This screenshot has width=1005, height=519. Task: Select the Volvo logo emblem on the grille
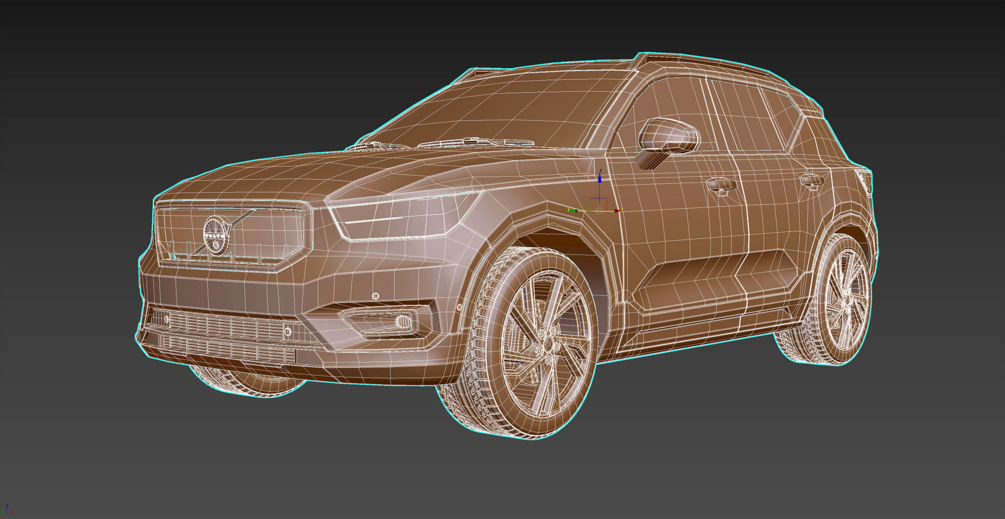(x=217, y=236)
